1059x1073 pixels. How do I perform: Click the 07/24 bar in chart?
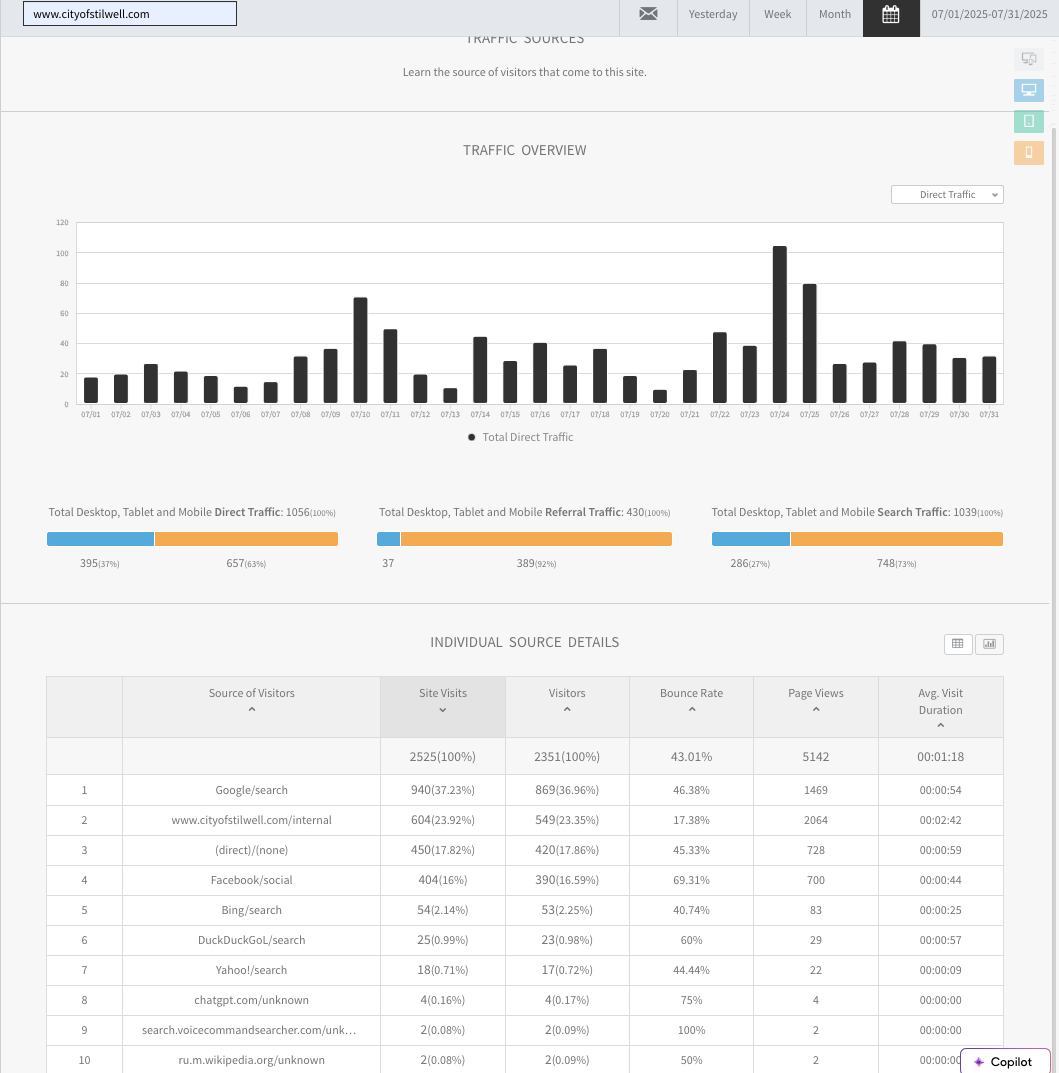tap(779, 325)
